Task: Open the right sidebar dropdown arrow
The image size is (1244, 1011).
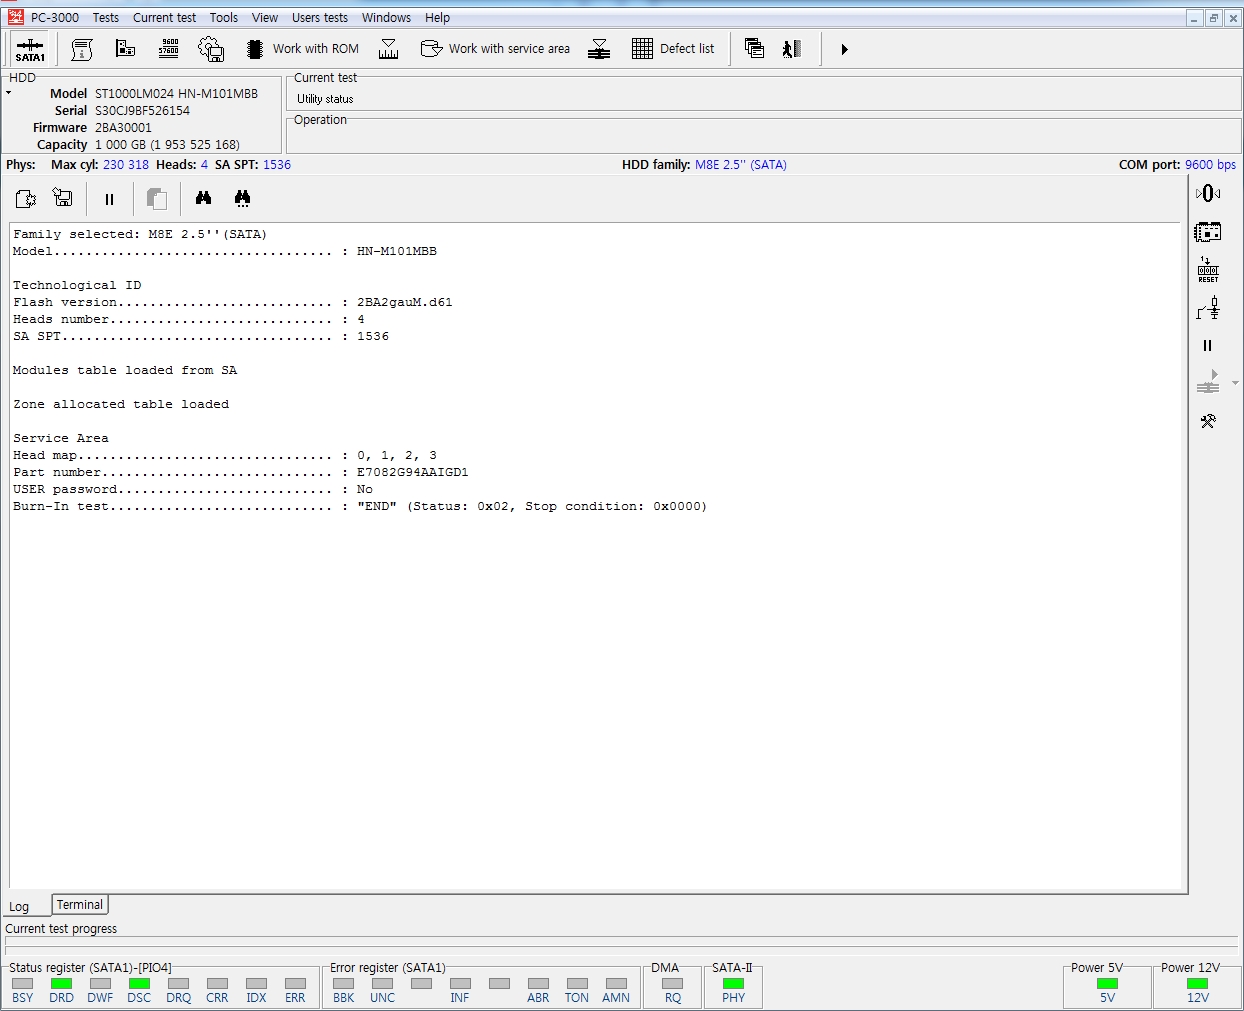Action: pyautogui.click(x=1236, y=383)
